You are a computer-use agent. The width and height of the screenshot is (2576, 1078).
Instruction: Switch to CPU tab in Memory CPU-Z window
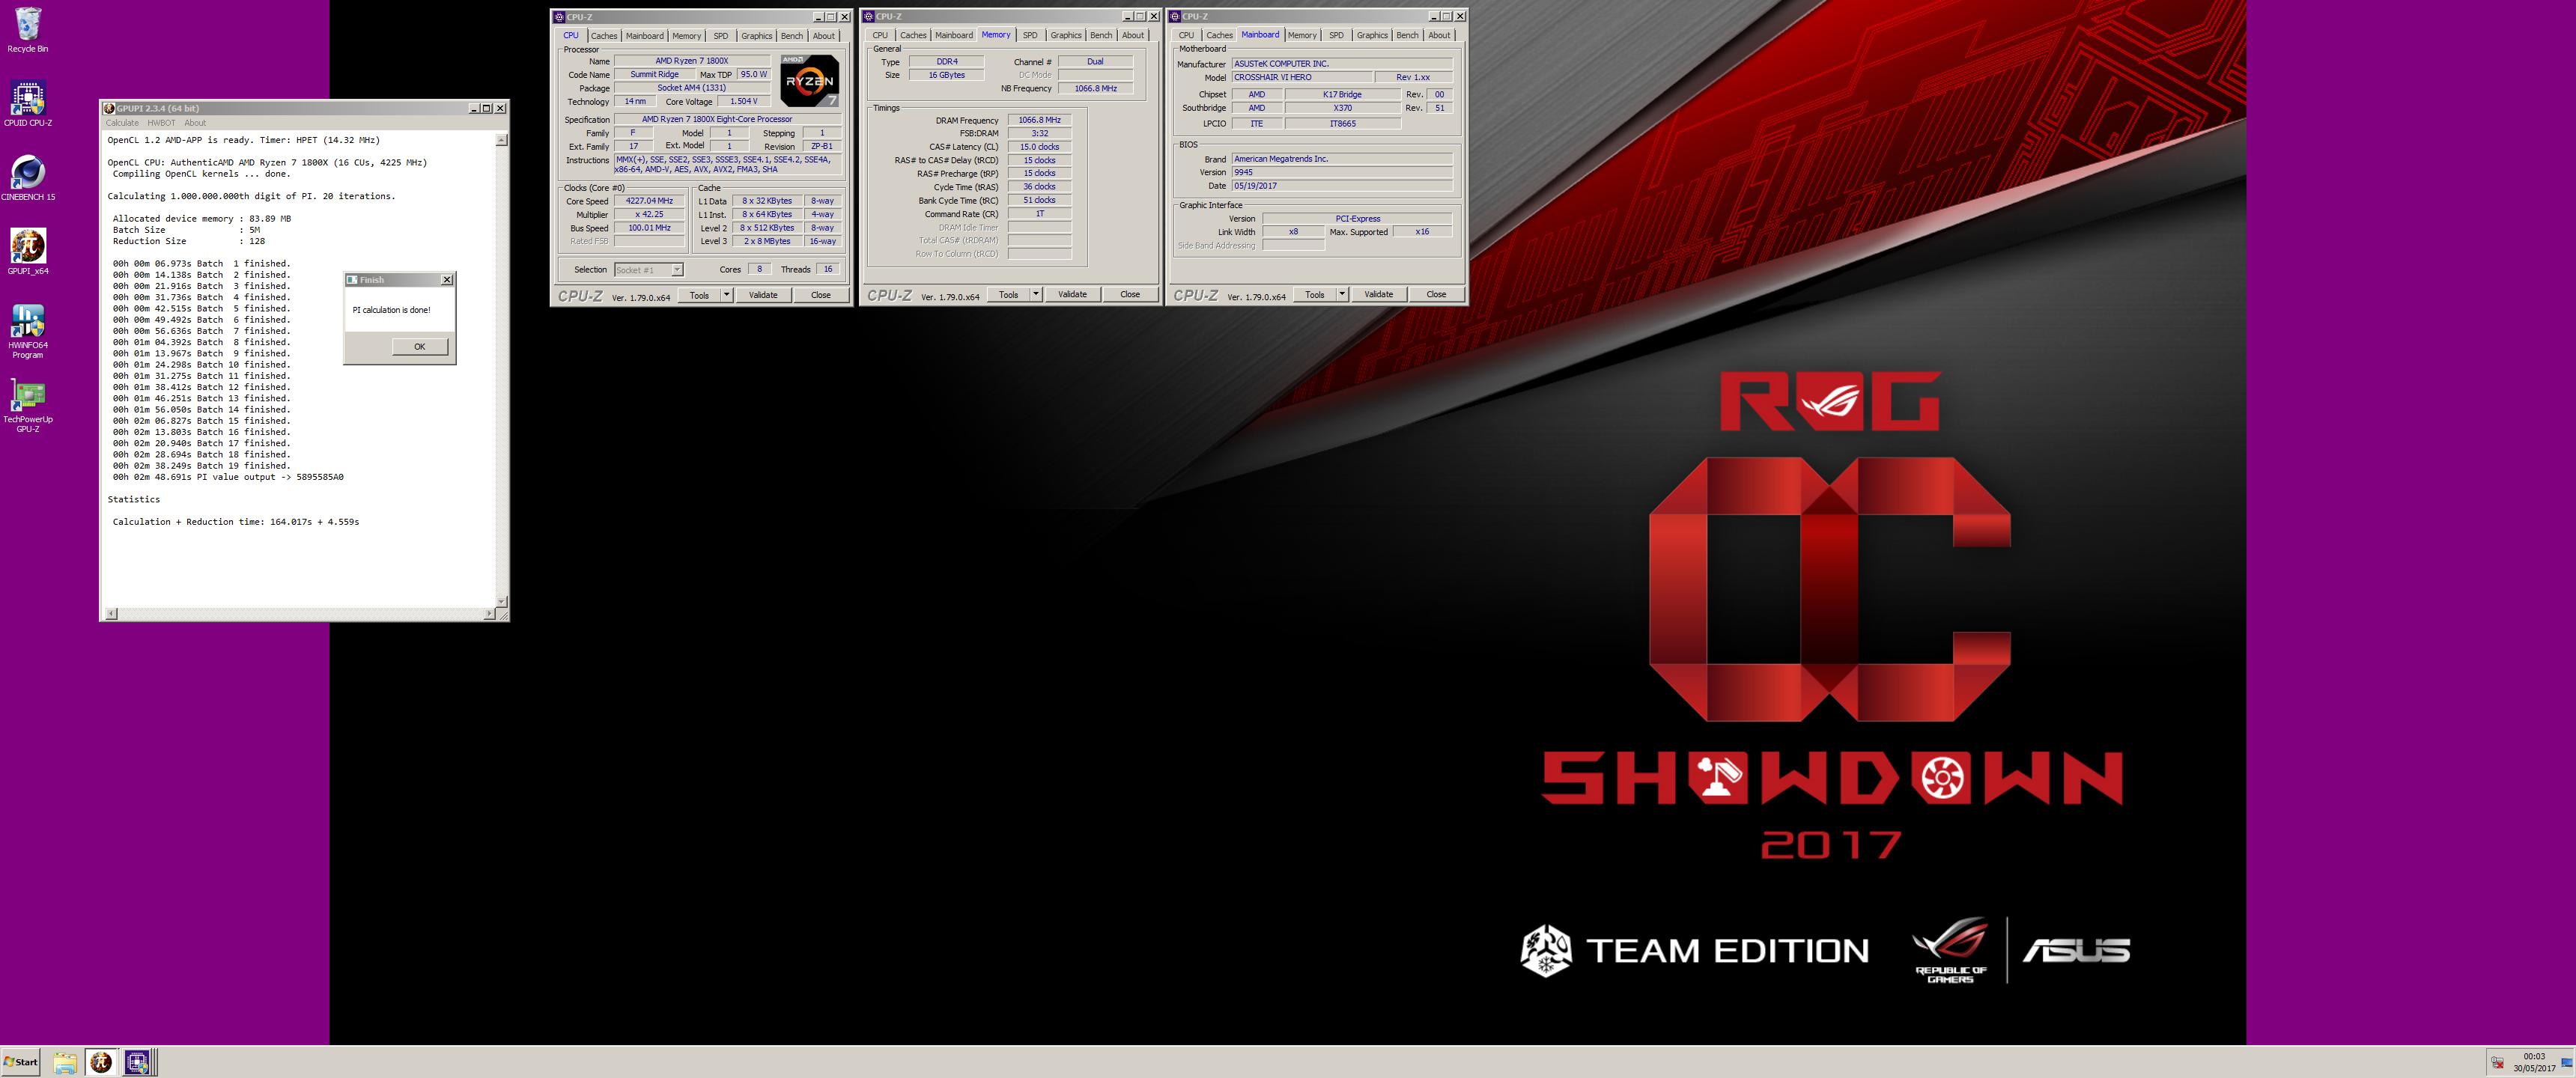[880, 36]
